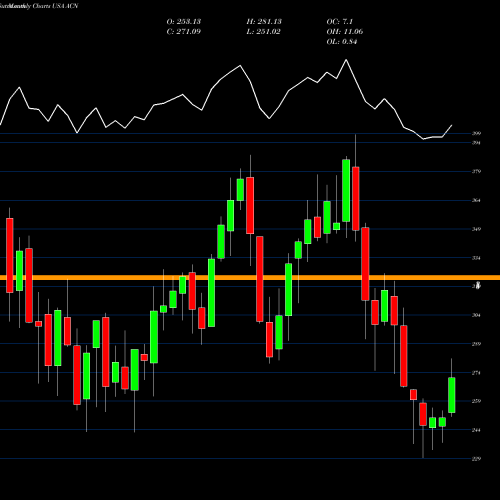Screen dimensions: 500x500
Task: Click the 229 price axis label
Action: pyautogui.click(x=476, y=459)
